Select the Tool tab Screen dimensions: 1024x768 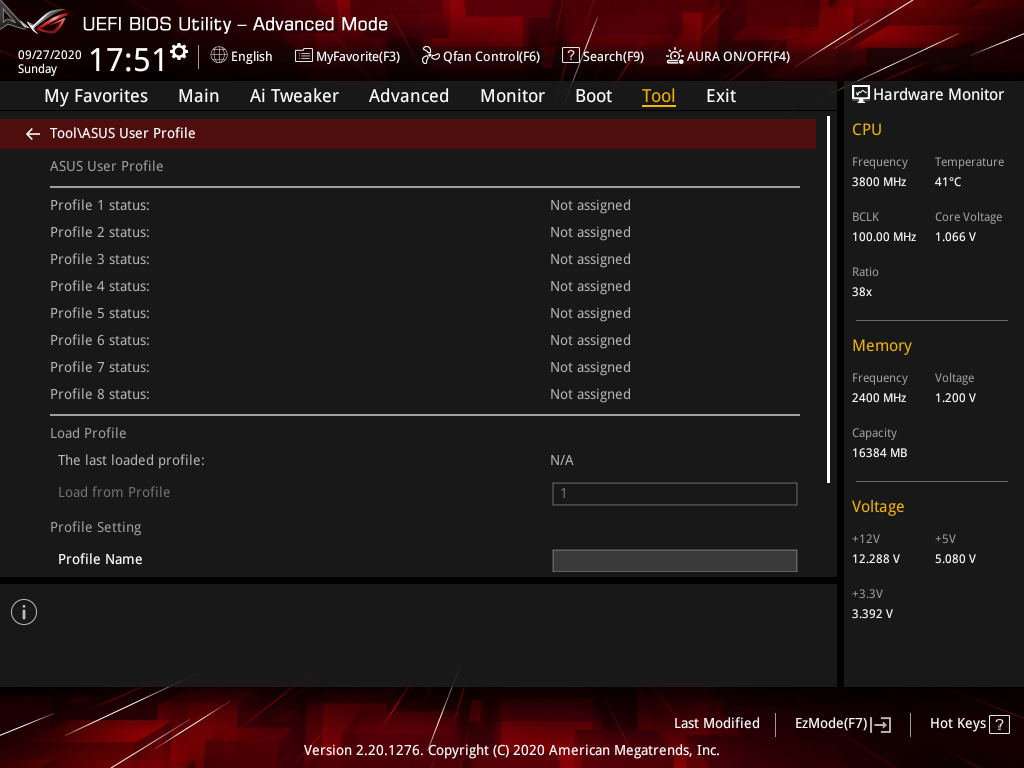pos(658,96)
